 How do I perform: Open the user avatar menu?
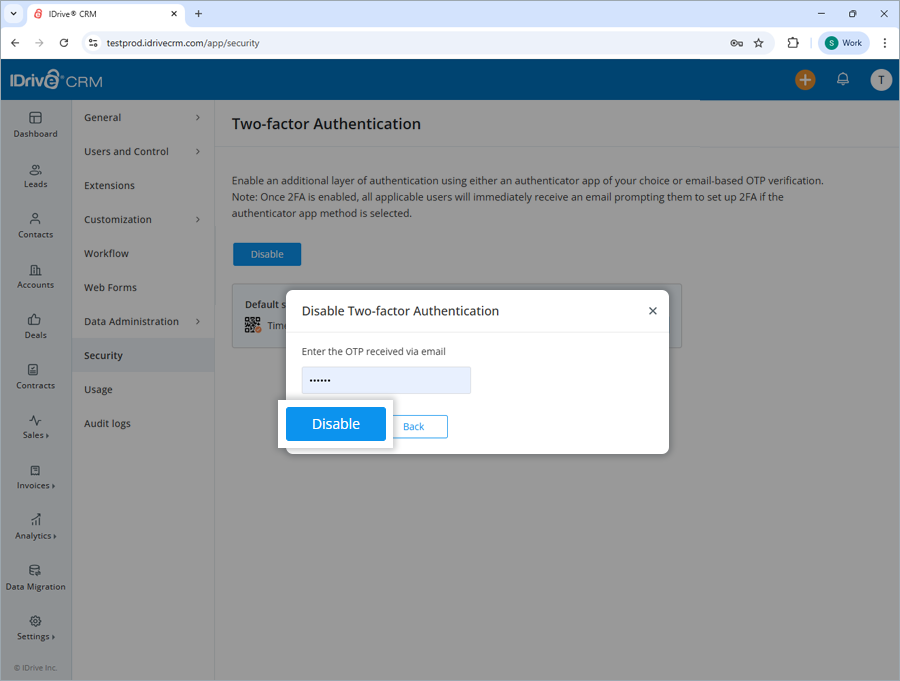(x=880, y=79)
